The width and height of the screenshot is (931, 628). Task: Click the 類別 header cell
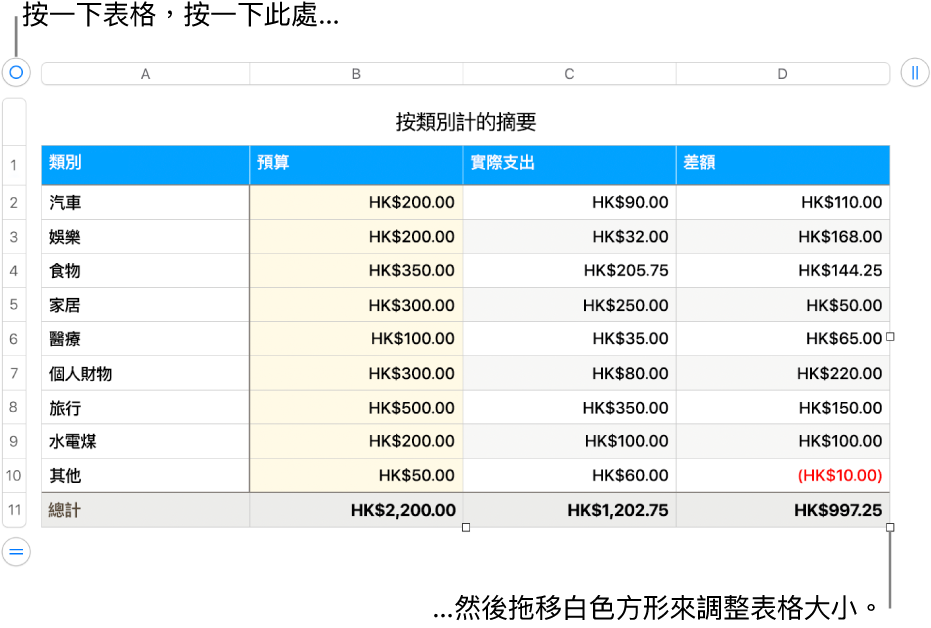pos(145,165)
